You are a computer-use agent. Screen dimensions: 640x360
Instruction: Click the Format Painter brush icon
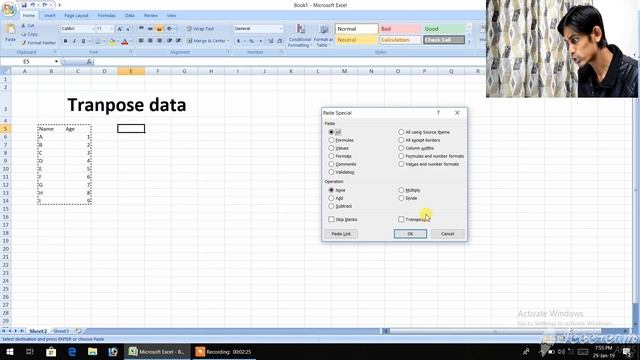pyautogui.click(x=24, y=42)
